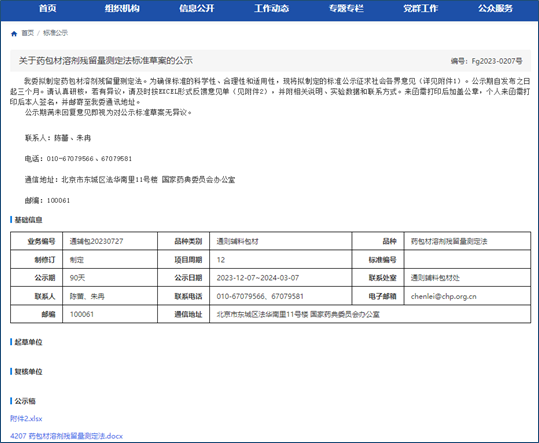
Task: Select the 公示稿 section heading
Action: point(25,401)
